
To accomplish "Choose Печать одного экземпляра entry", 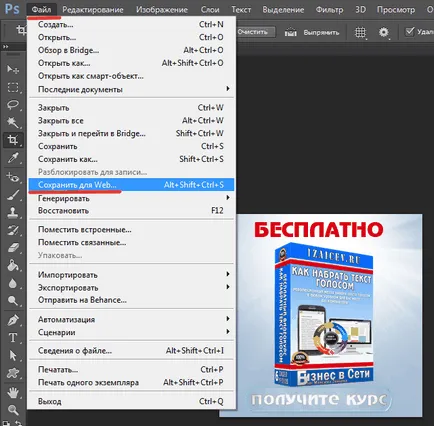I will [131, 382].
